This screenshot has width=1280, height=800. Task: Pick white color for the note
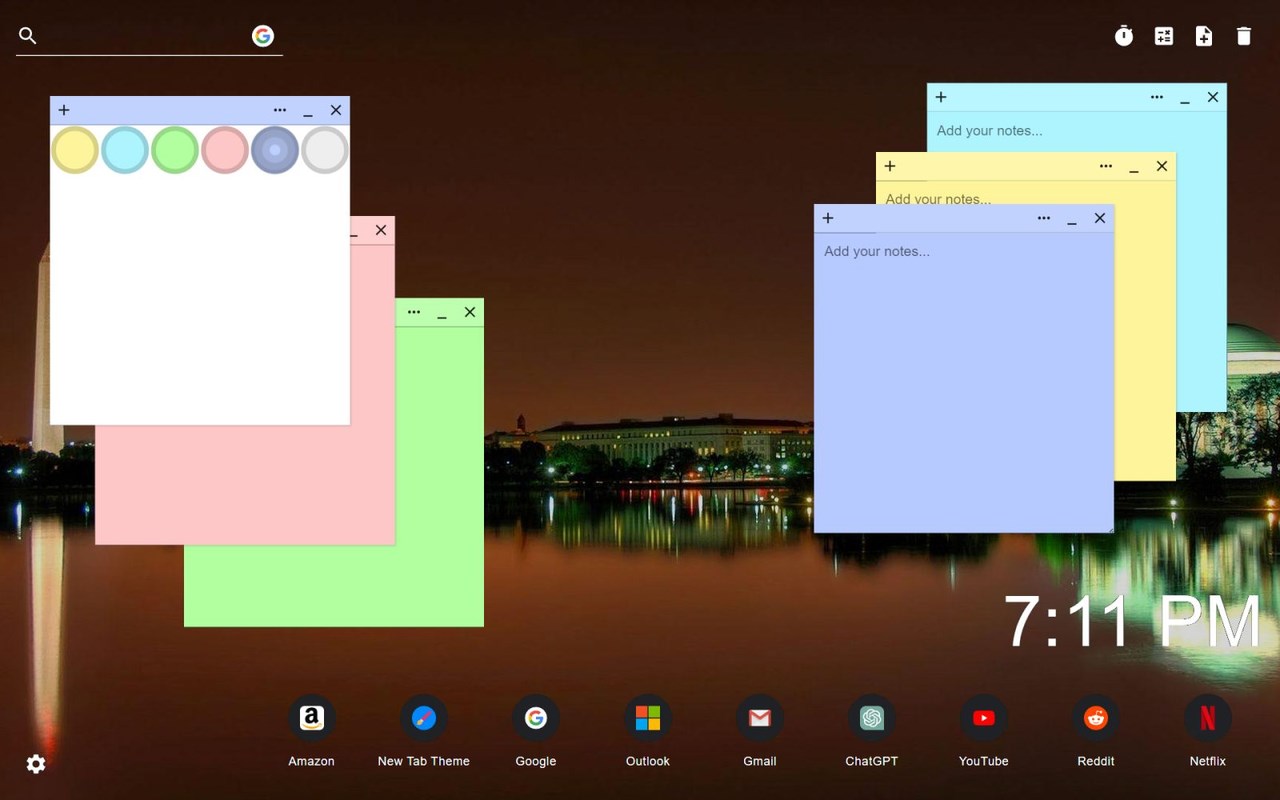click(x=325, y=150)
